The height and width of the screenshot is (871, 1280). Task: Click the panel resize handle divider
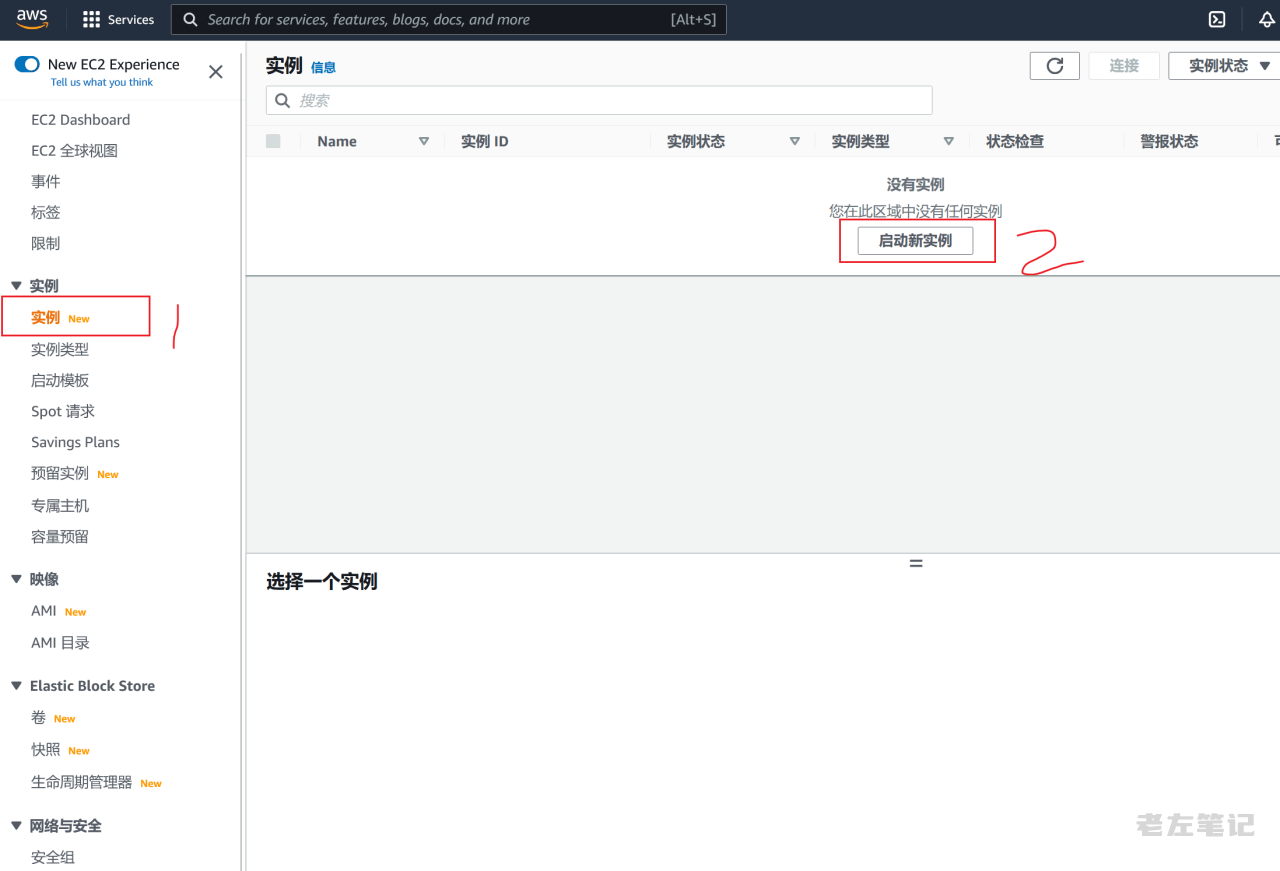tap(915, 563)
